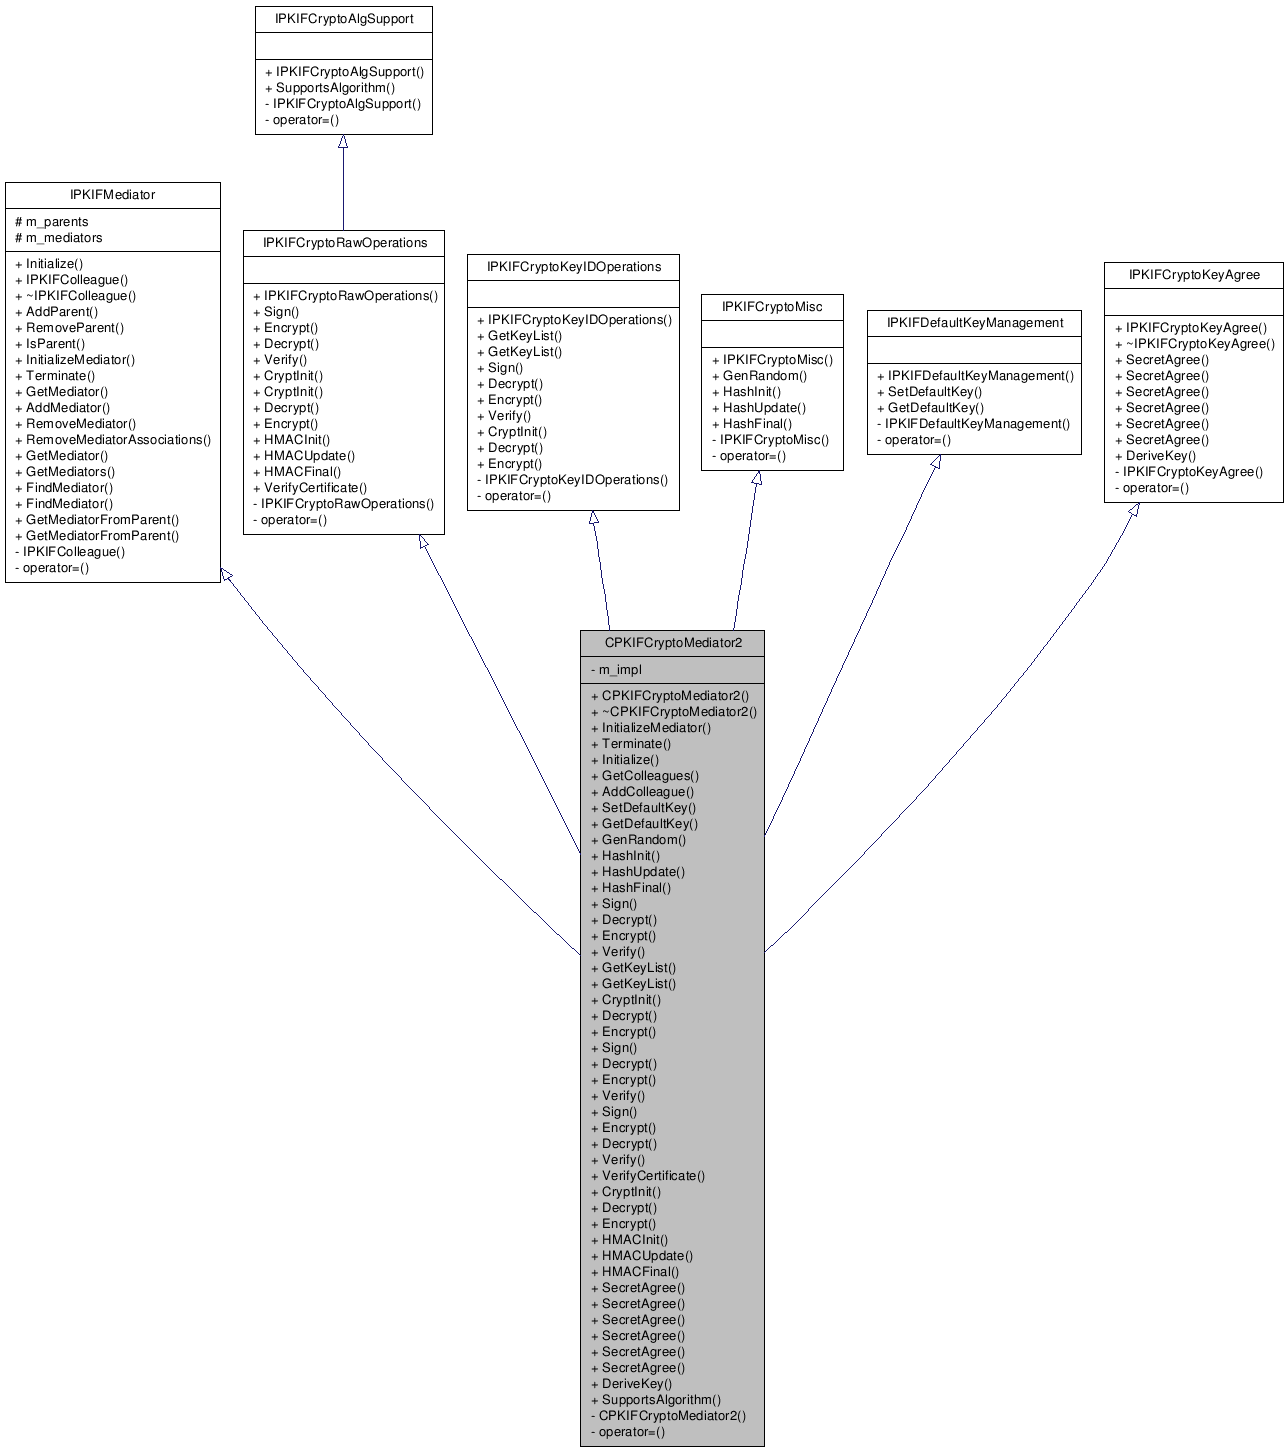Image resolution: width=1288 pixels, height=1451 pixels.
Task: Select the IsParent() method entry
Action: click(50, 344)
